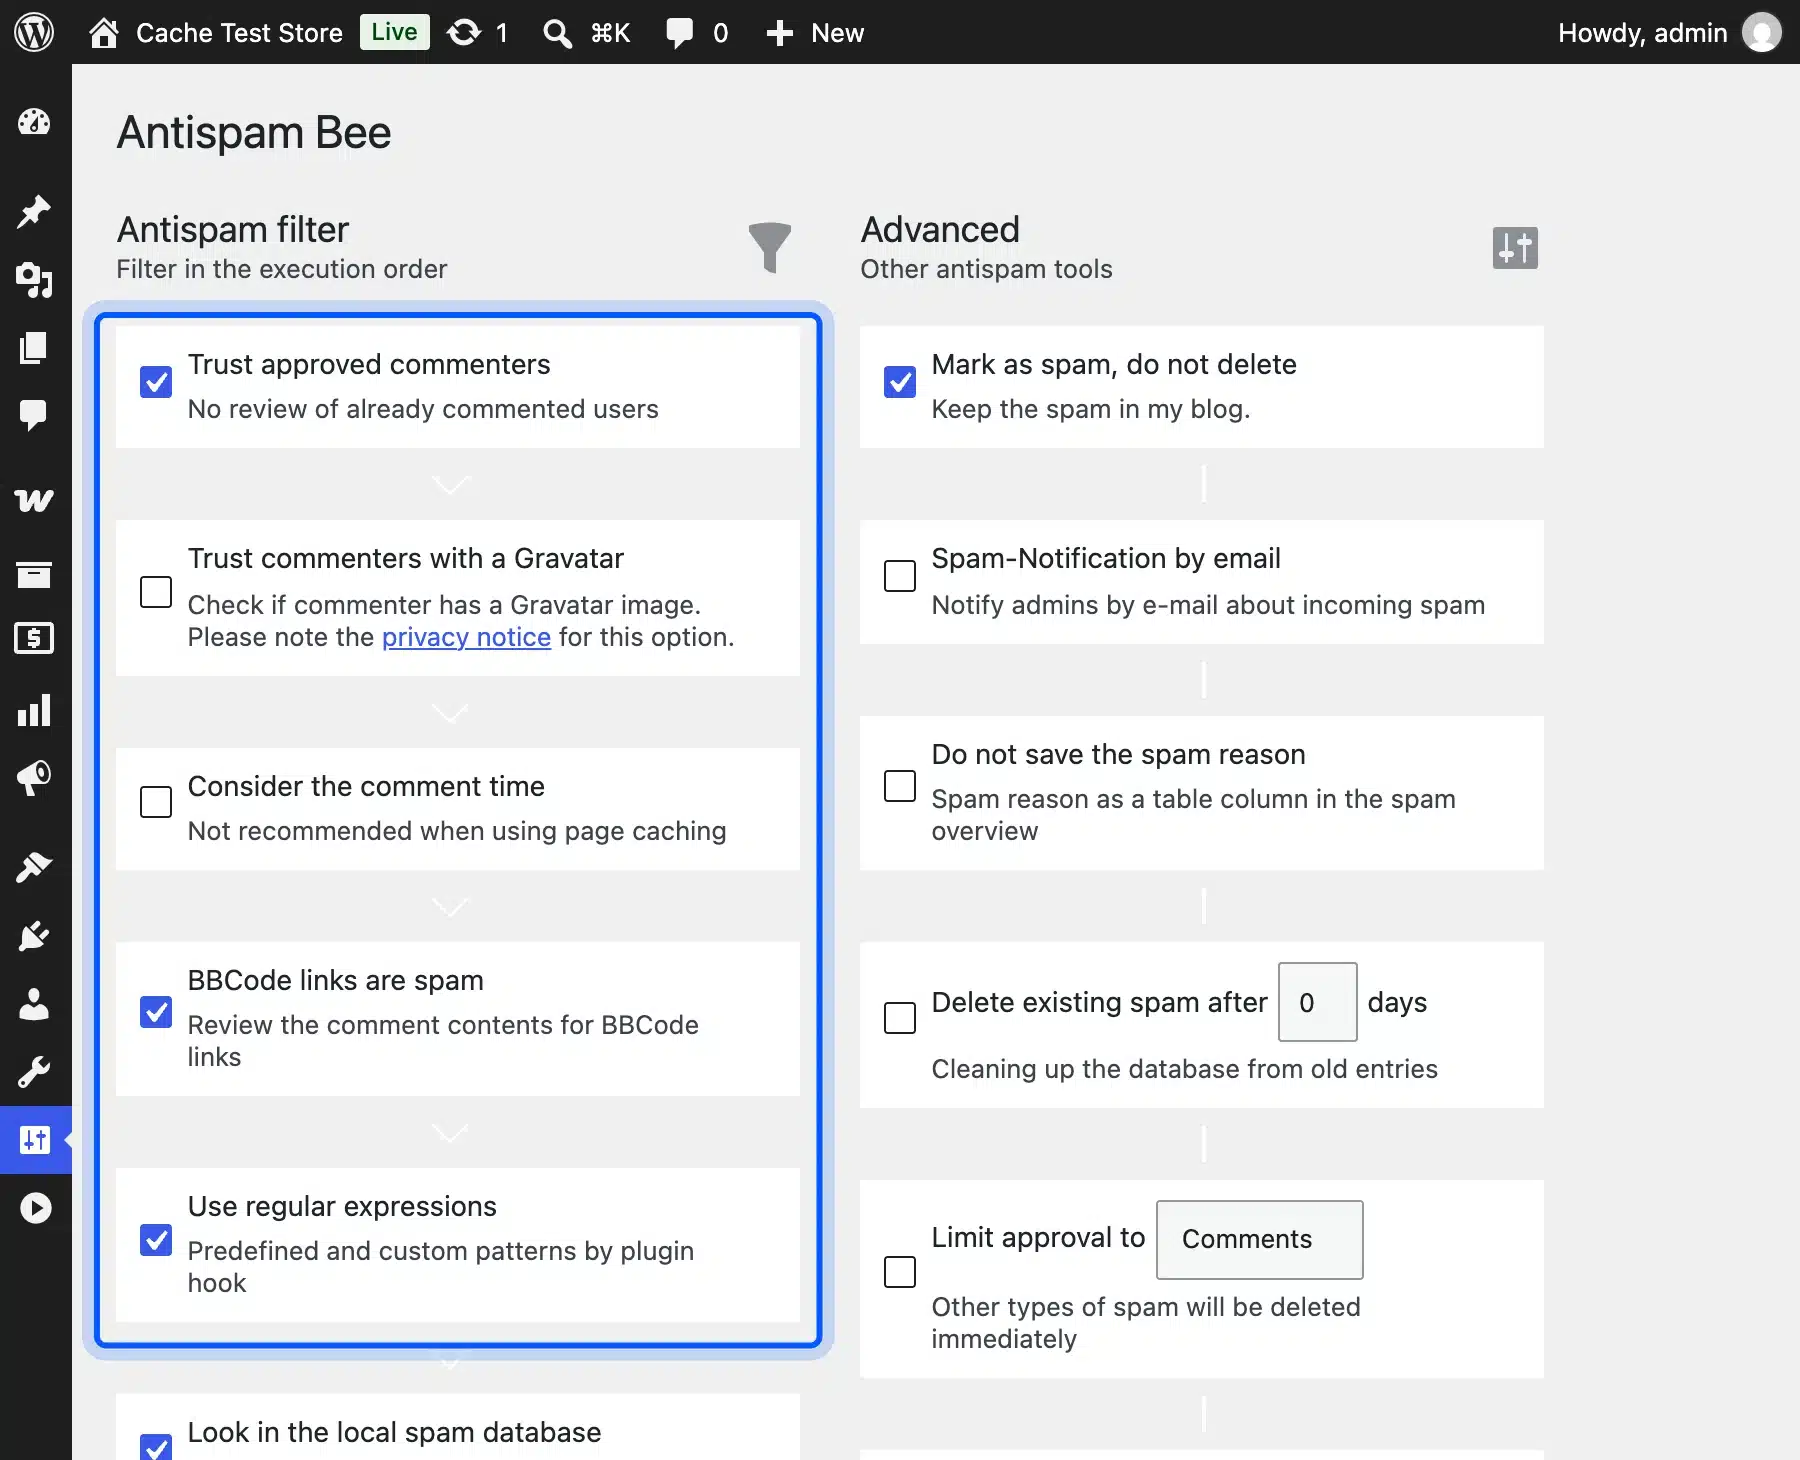Image resolution: width=1800 pixels, height=1460 pixels.
Task: Open Settings sliders sidebar icon
Action: pos(35,1140)
